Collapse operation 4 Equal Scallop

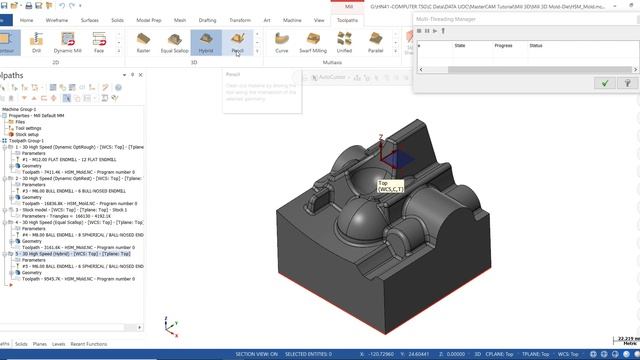[5, 222]
